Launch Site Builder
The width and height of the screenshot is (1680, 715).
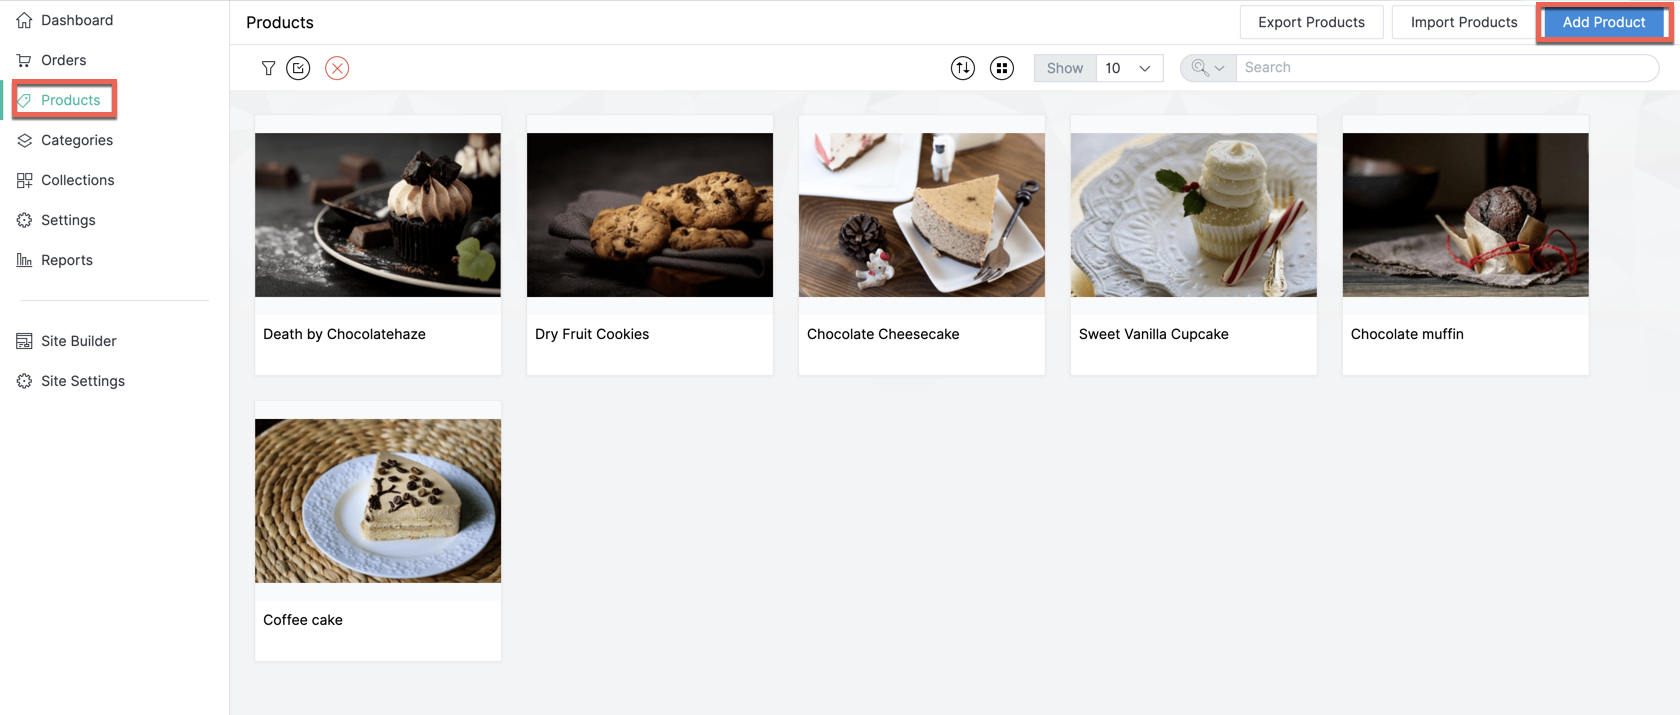point(79,341)
